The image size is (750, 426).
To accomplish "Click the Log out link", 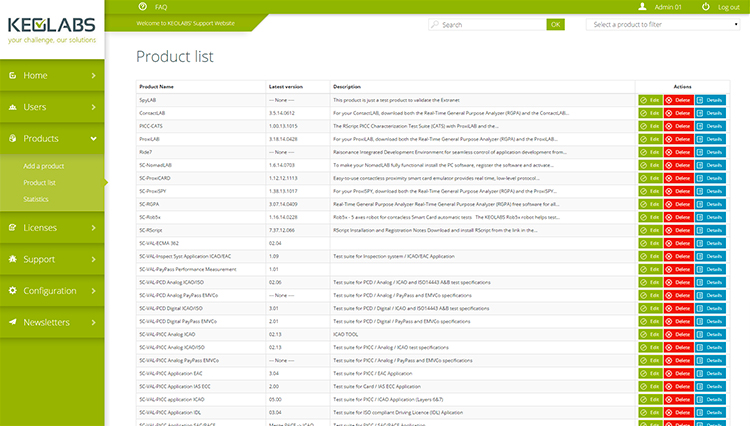I will [728, 7].
